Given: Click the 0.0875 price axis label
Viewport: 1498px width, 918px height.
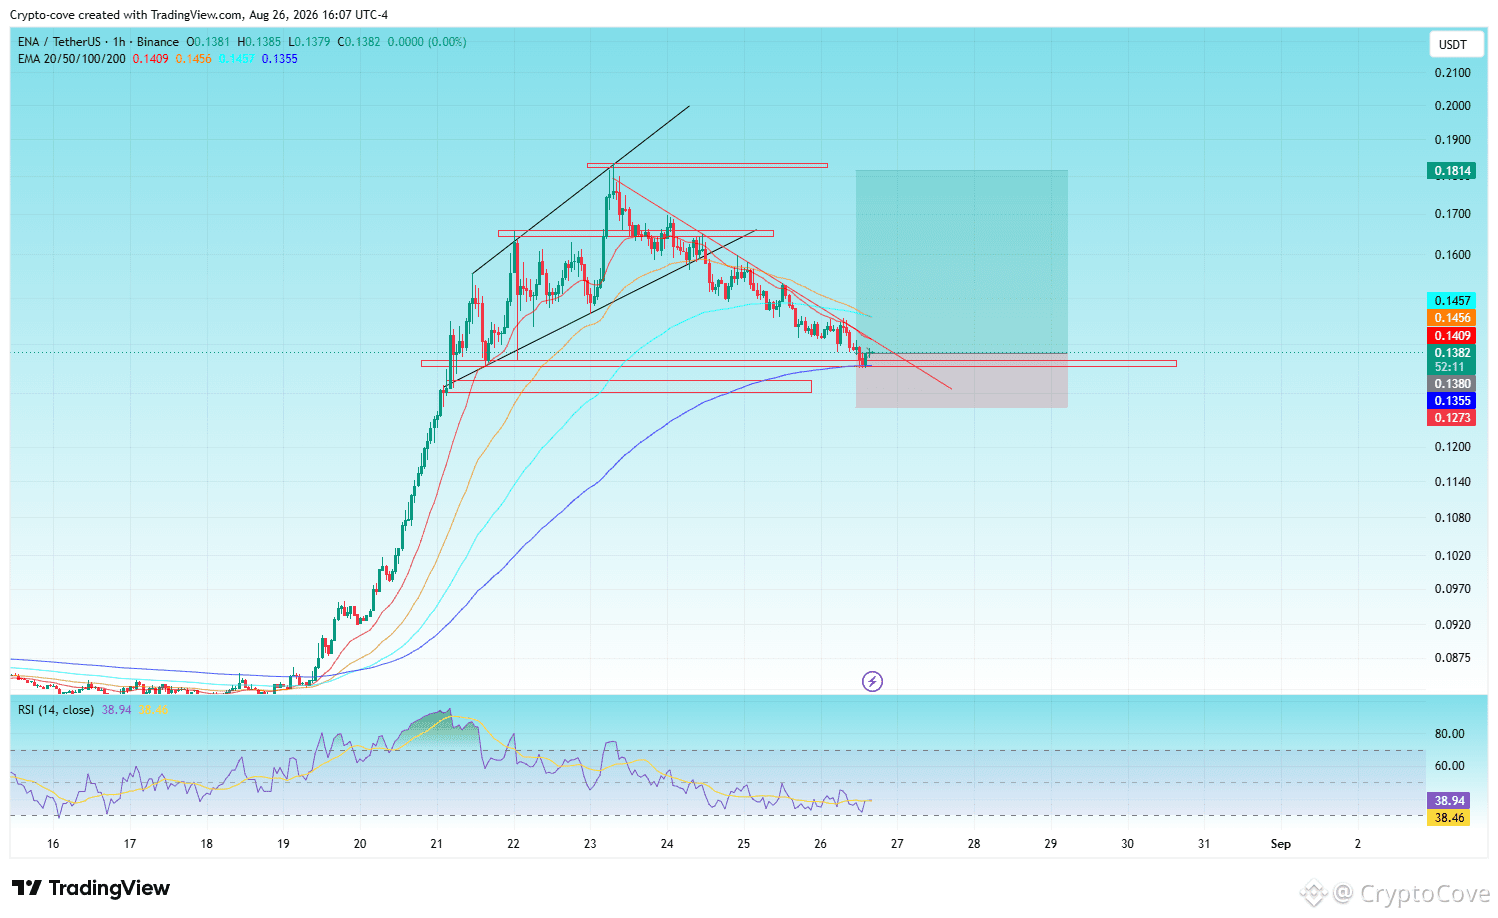Looking at the screenshot, I should click(x=1452, y=658).
